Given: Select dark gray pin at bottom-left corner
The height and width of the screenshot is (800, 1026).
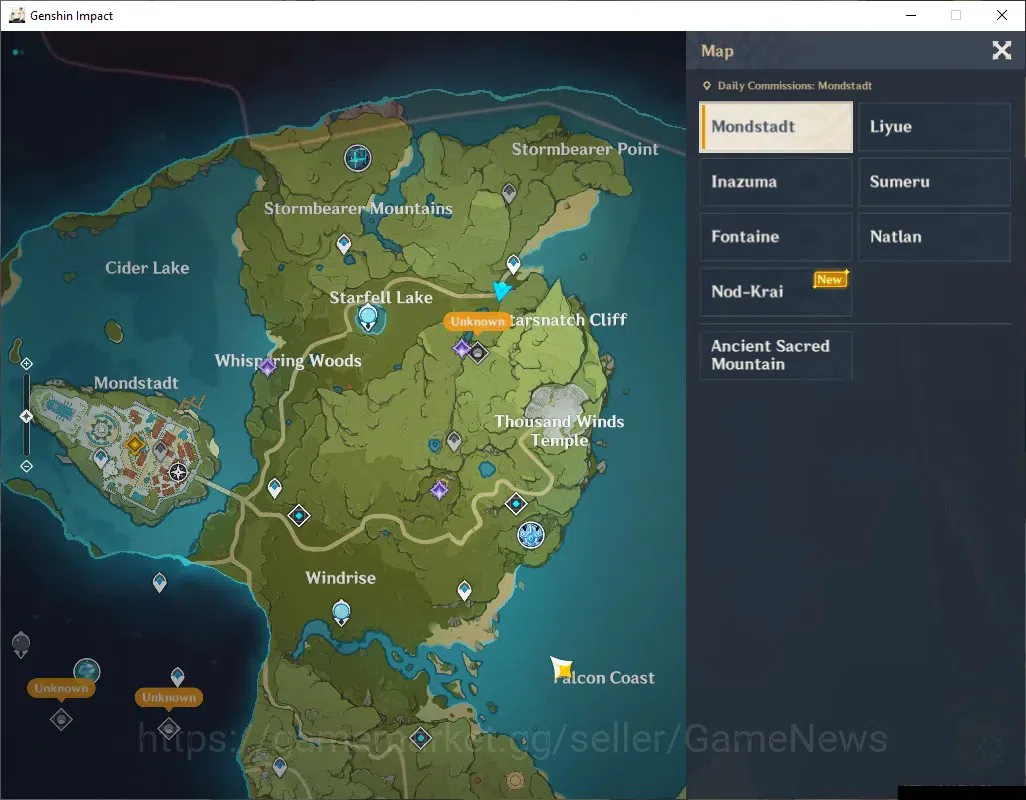Looking at the screenshot, I should (21, 645).
